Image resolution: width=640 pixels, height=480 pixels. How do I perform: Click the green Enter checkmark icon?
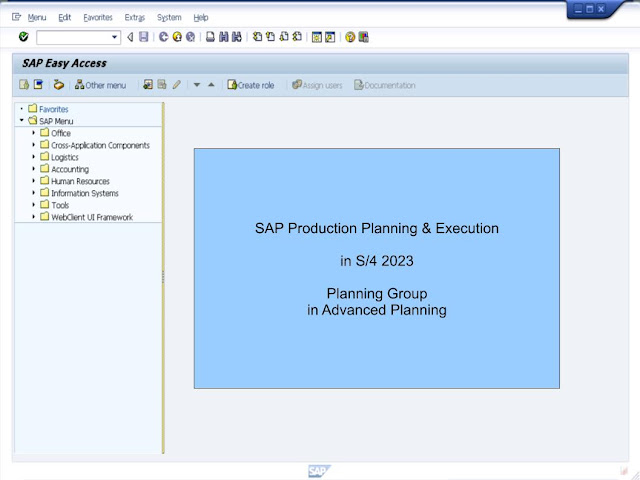click(x=24, y=37)
